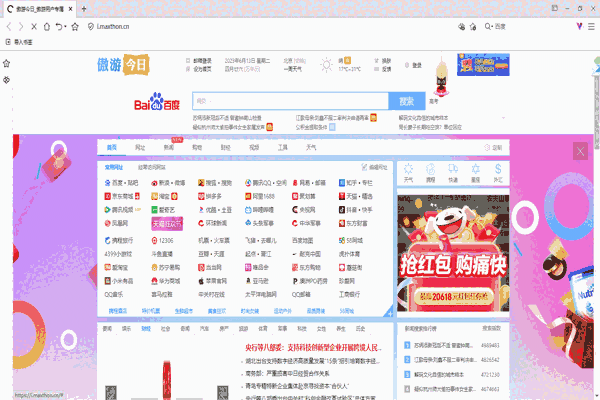
Task: Select the 财经 news category tab
Action: click(146, 328)
